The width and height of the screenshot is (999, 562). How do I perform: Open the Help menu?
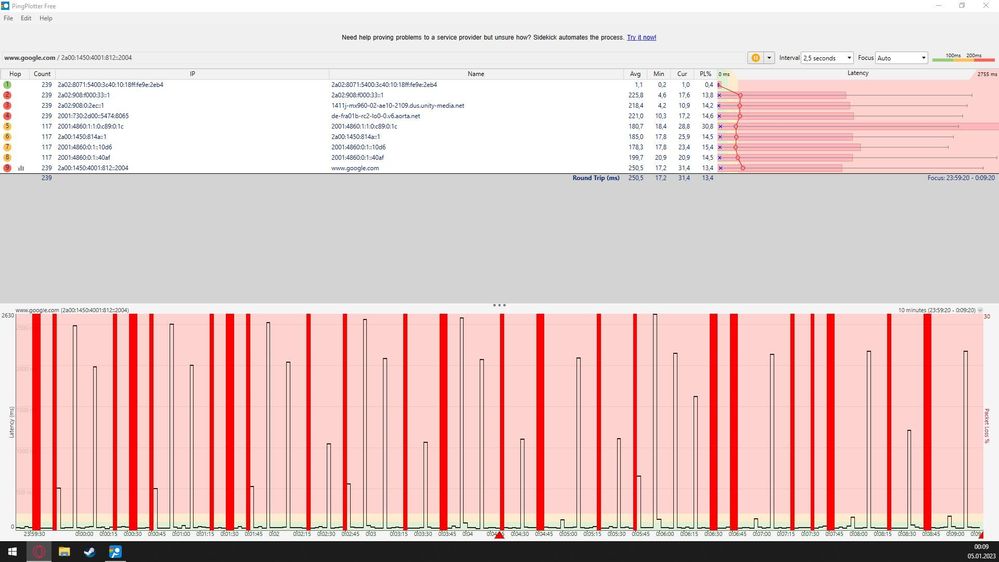(46, 18)
